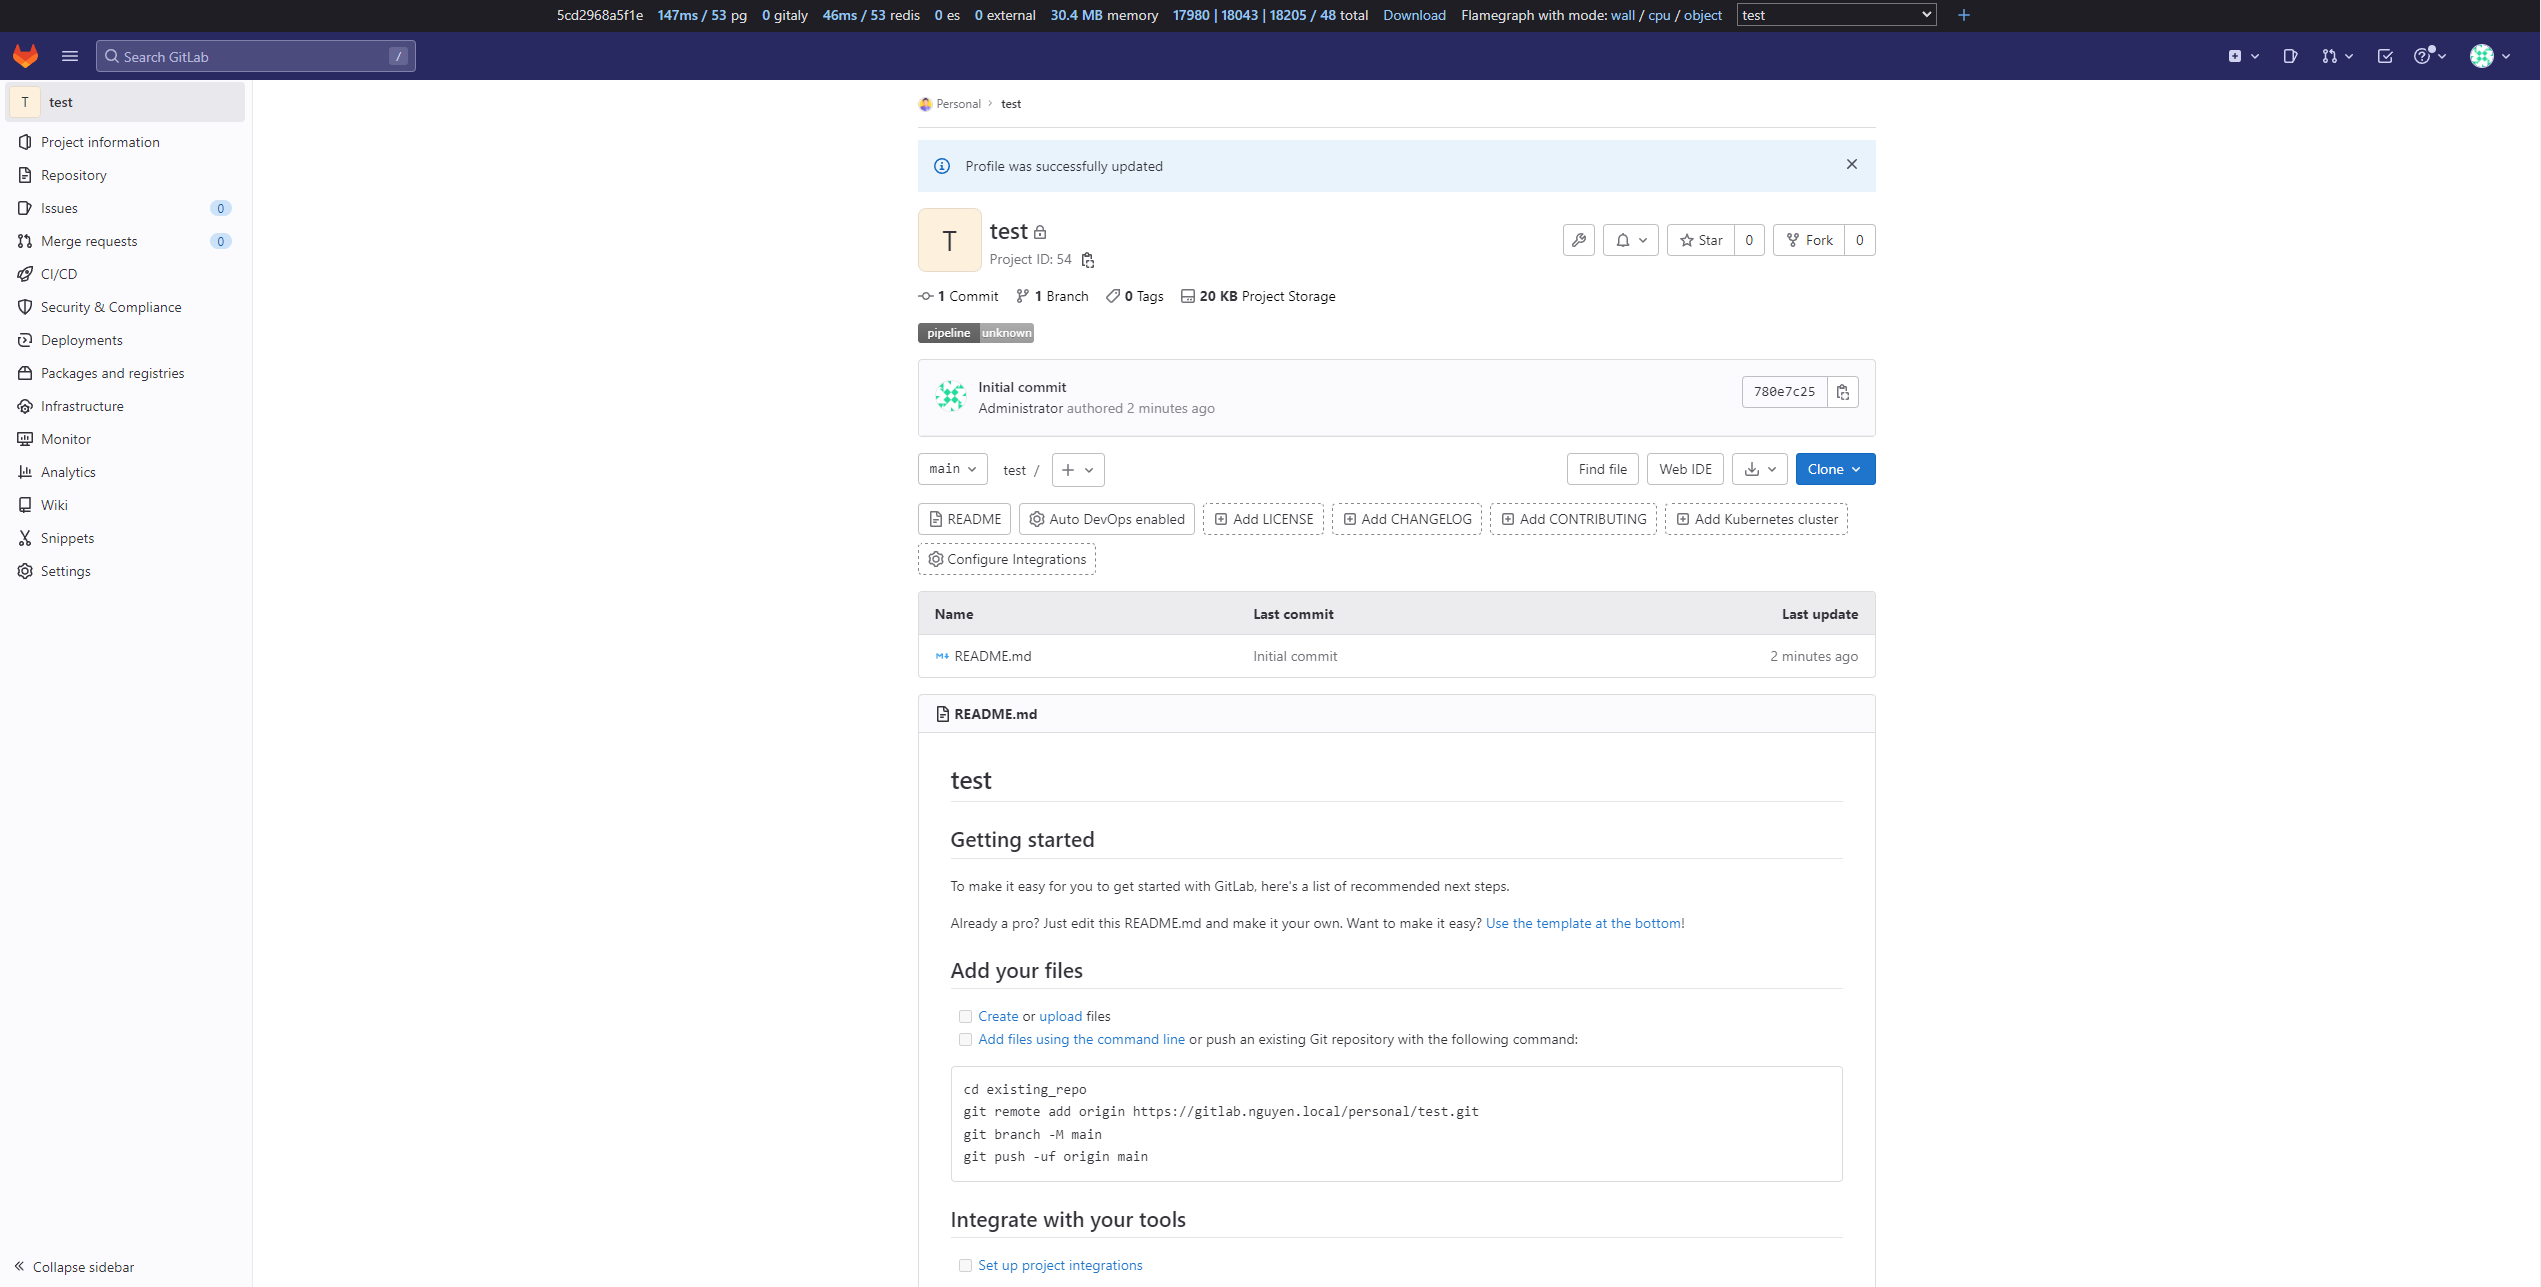This screenshot has height=1287, width=2541.
Task: Open 'Use the template at the bottom' link
Action: (x=1583, y=923)
